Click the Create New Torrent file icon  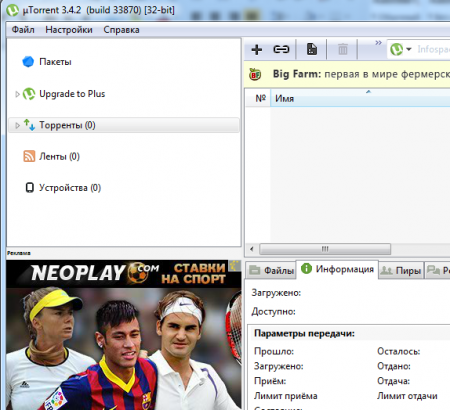coord(312,49)
